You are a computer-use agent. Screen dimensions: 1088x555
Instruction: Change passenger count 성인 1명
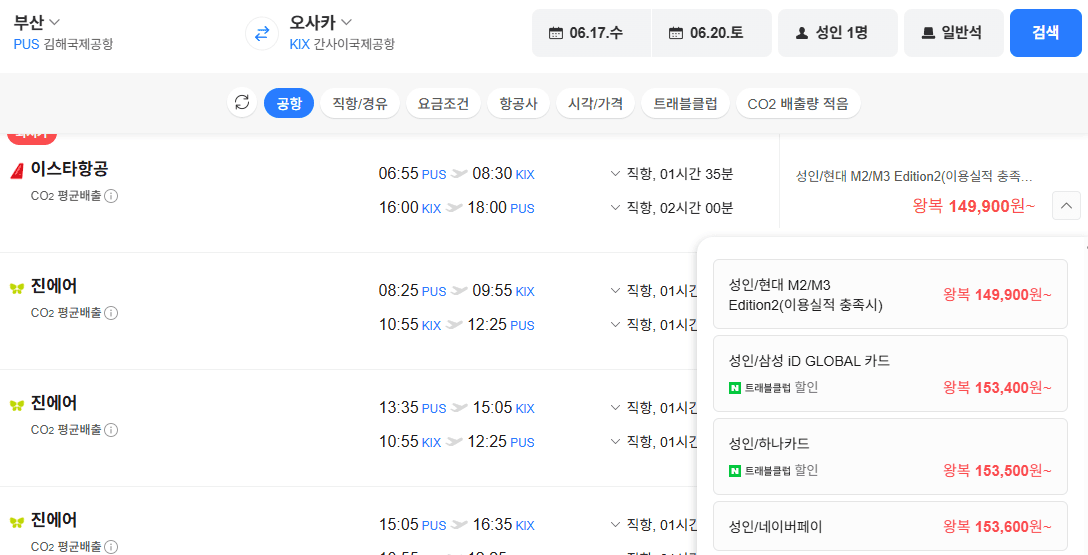[838, 33]
